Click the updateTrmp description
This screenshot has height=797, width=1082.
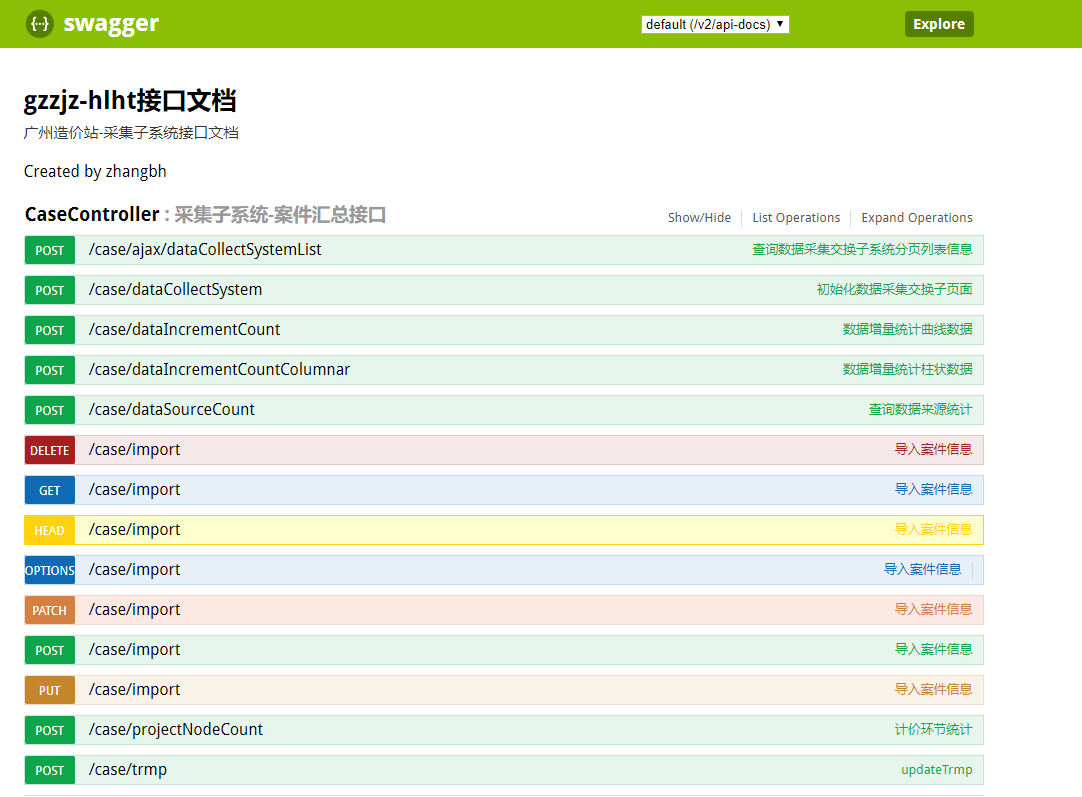[x=936, y=769]
